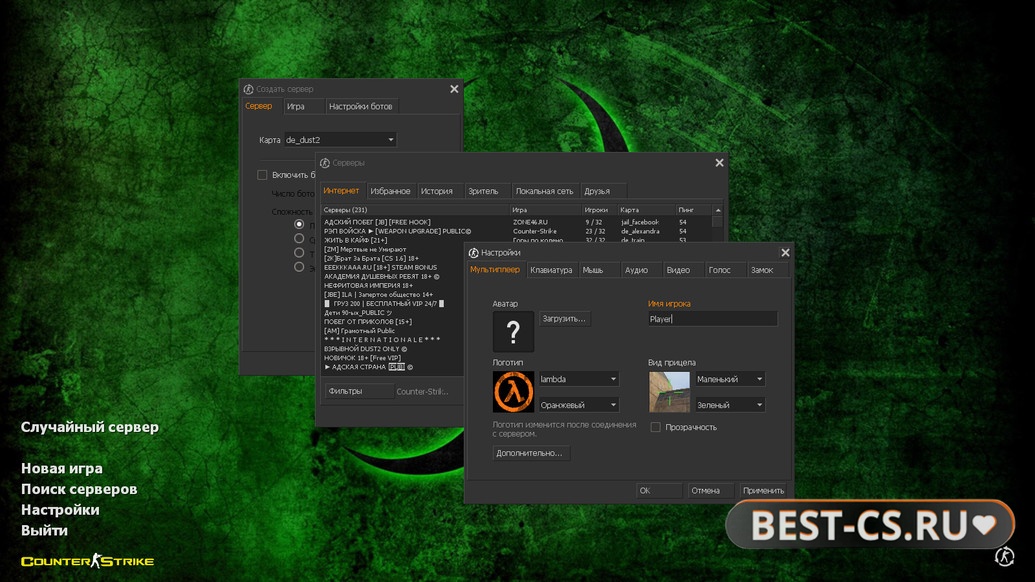The image size is (1035, 582).
Task: Open the Зеленый crosshair color dropdown
Action: click(729, 404)
